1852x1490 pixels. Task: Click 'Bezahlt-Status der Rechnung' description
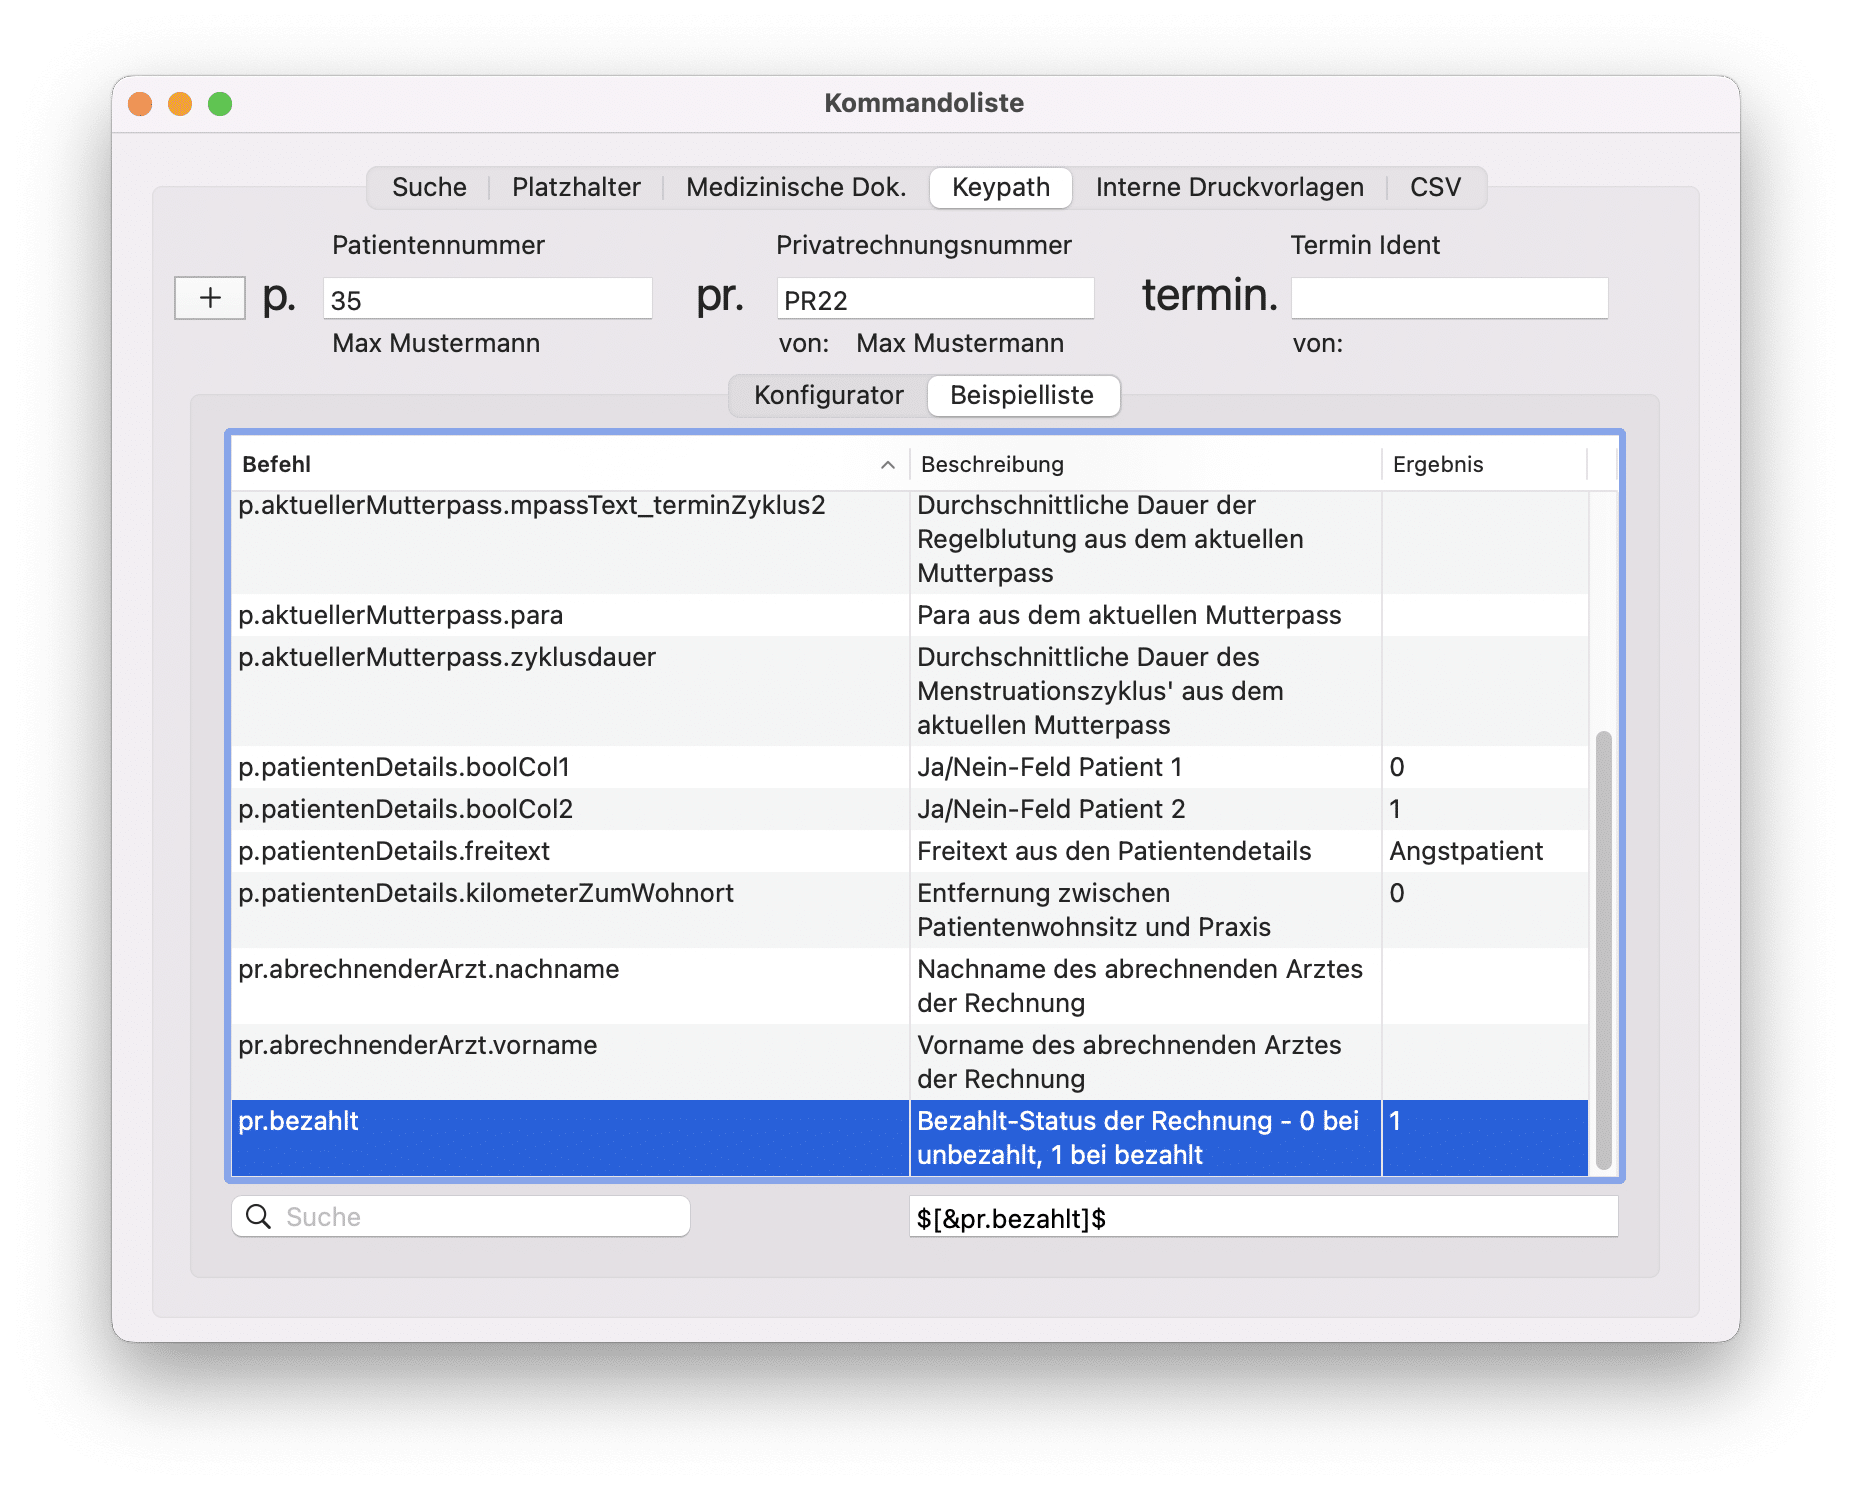[1138, 1138]
